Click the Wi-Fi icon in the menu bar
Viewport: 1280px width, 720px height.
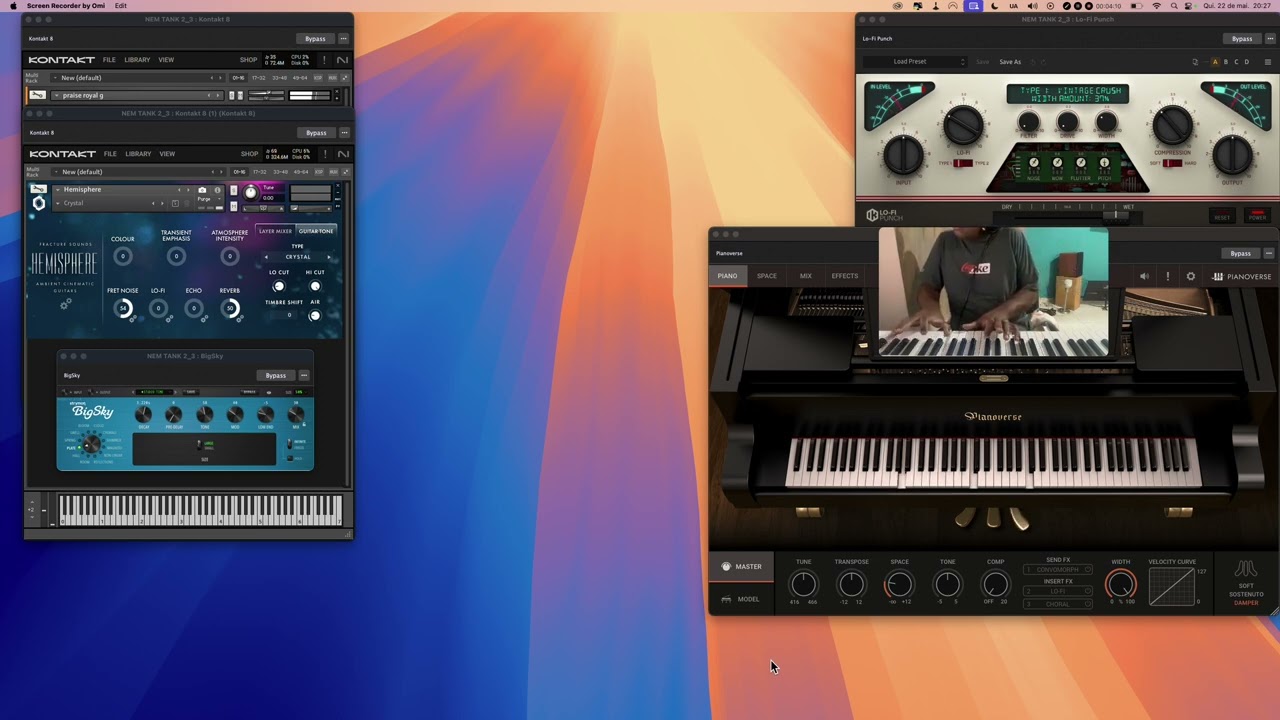point(1157,6)
